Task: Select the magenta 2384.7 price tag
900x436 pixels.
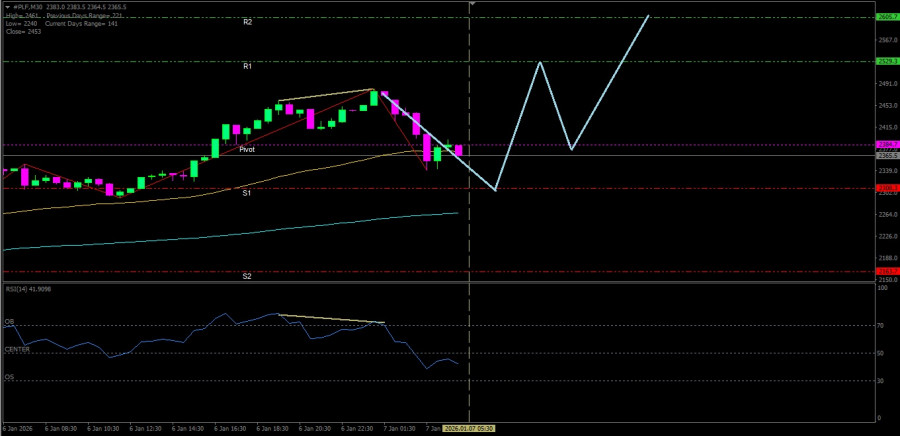Action: tap(886, 145)
